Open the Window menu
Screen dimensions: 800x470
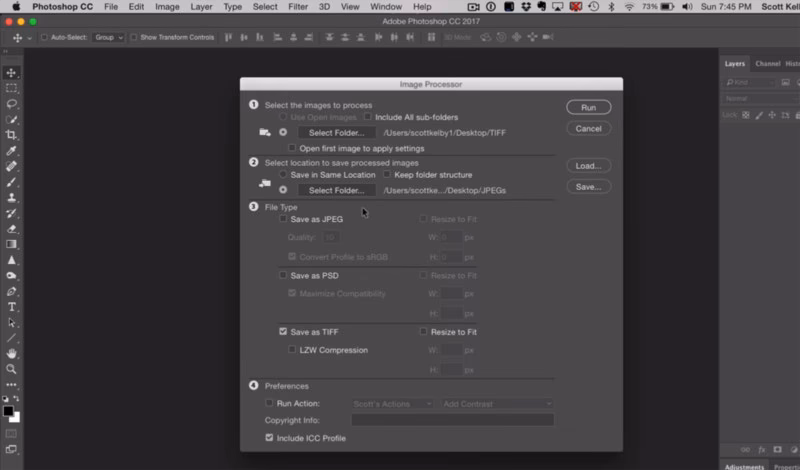[386, 7]
